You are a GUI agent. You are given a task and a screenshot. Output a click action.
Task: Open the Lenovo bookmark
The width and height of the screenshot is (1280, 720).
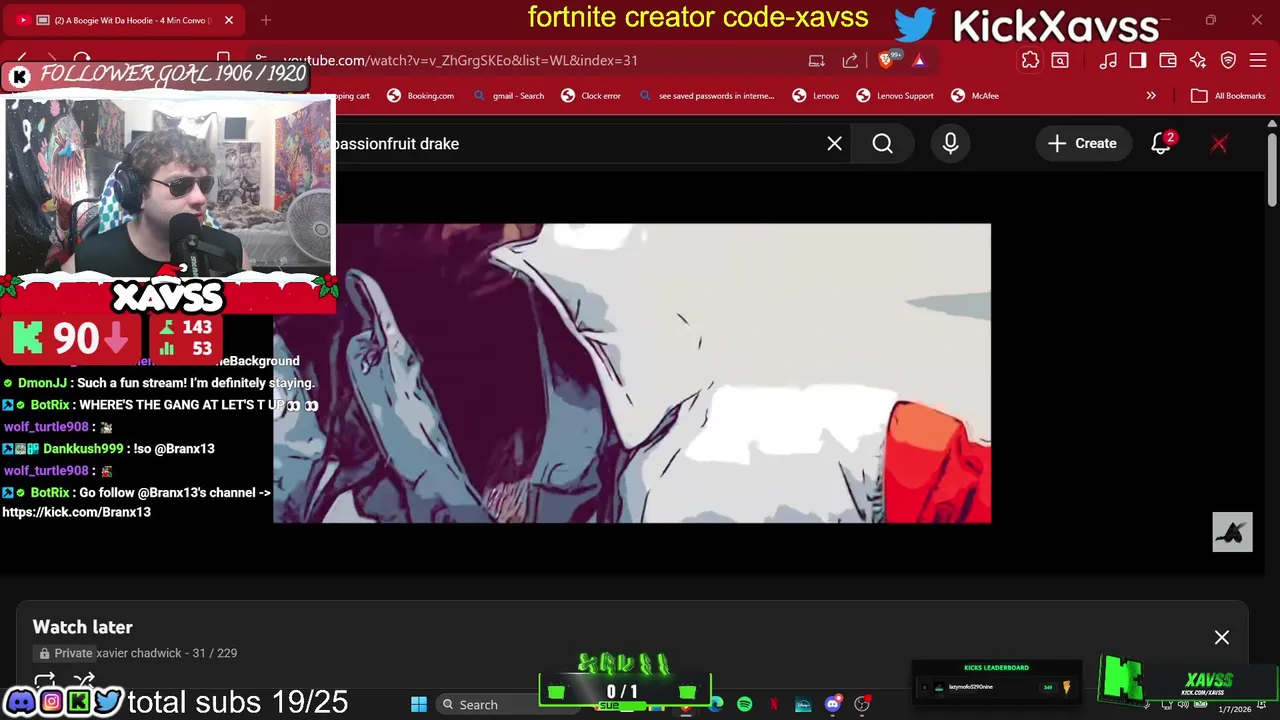pyautogui.click(x=816, y=96)
